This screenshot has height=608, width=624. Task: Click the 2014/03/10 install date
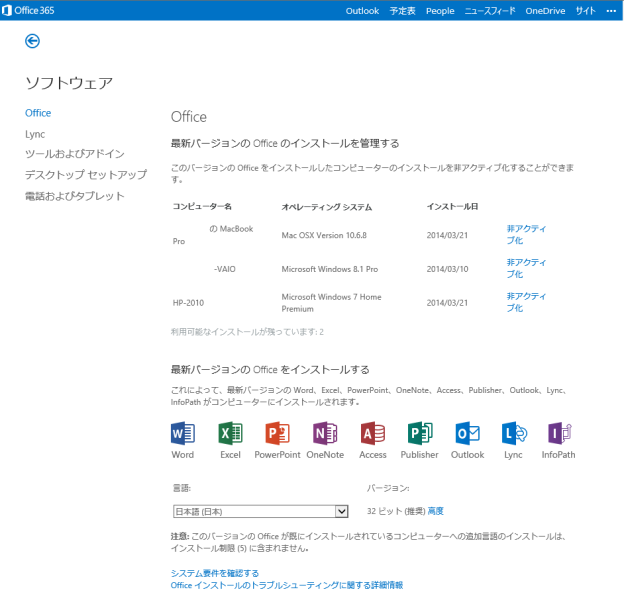pos(447,269)
